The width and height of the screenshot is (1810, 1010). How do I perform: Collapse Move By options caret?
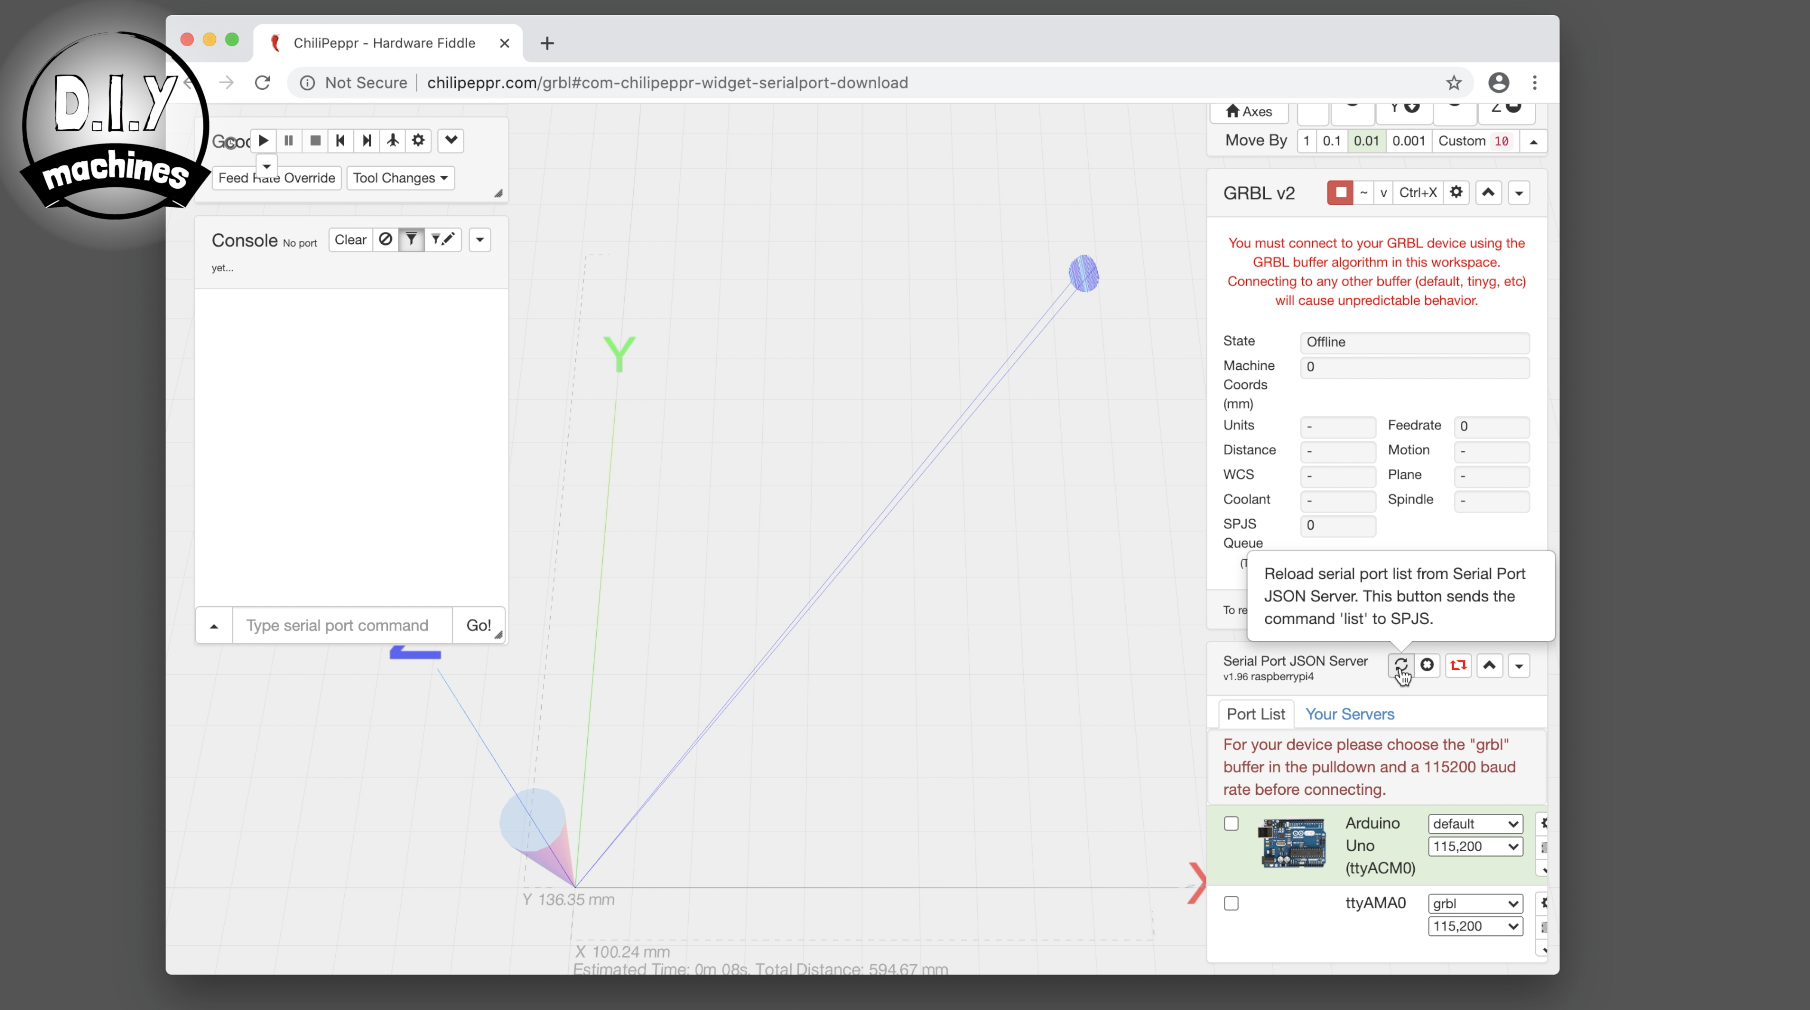coord(1533,141)
